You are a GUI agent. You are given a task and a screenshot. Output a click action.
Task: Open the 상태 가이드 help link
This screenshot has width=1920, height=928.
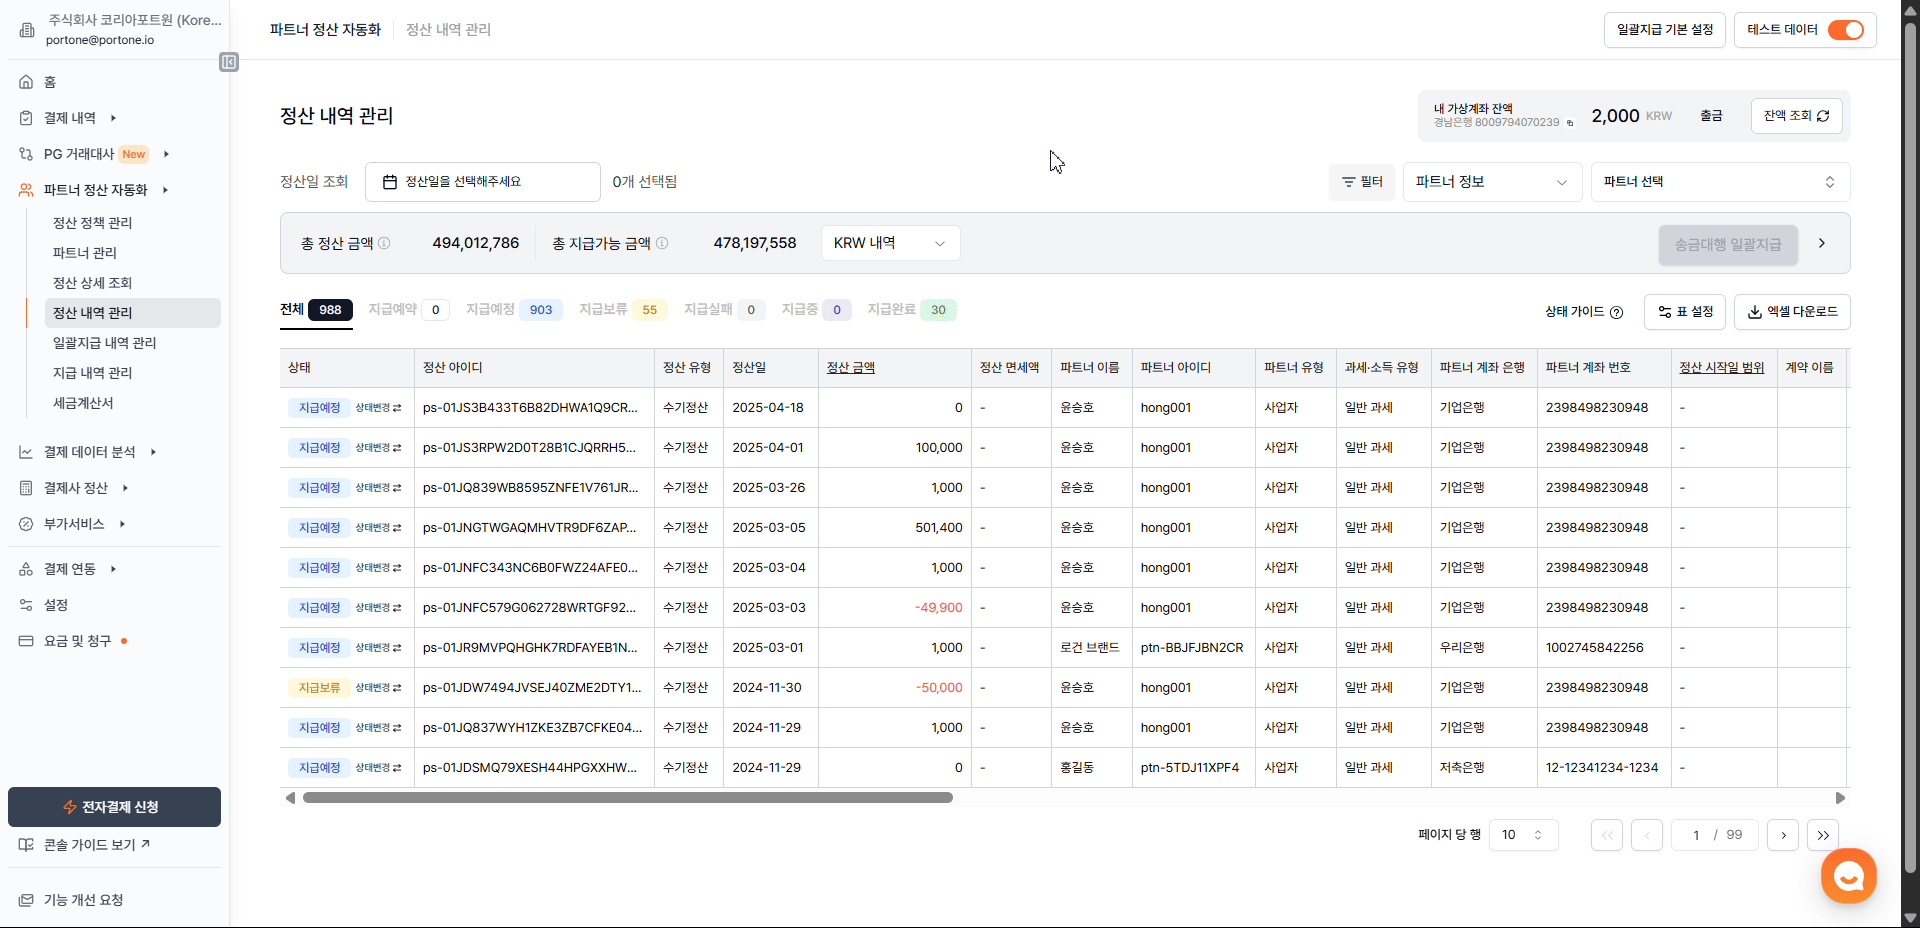click(x=1583, y=312)
